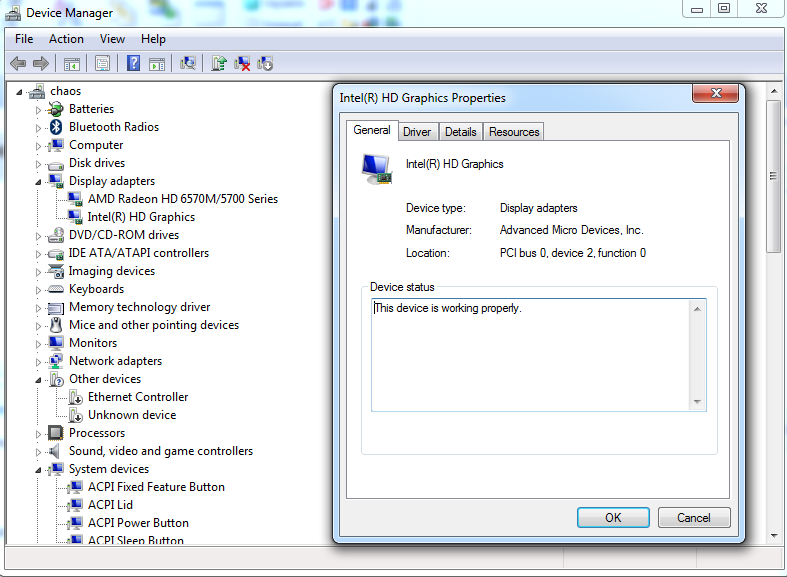The width and height of the screenshot is (787, 577).
Task: Select ACPI Fixed Feature Button
Action: coord(156,487)
